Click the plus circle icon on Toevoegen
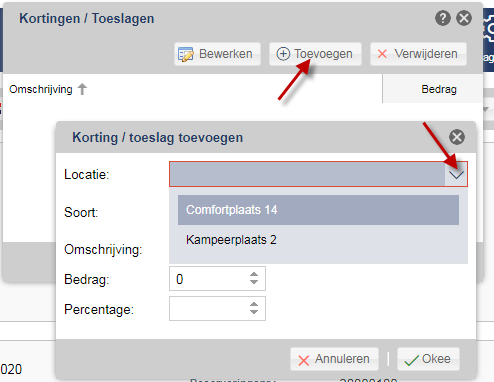This screenshot has width=494, height=382. tap(283, 54)
